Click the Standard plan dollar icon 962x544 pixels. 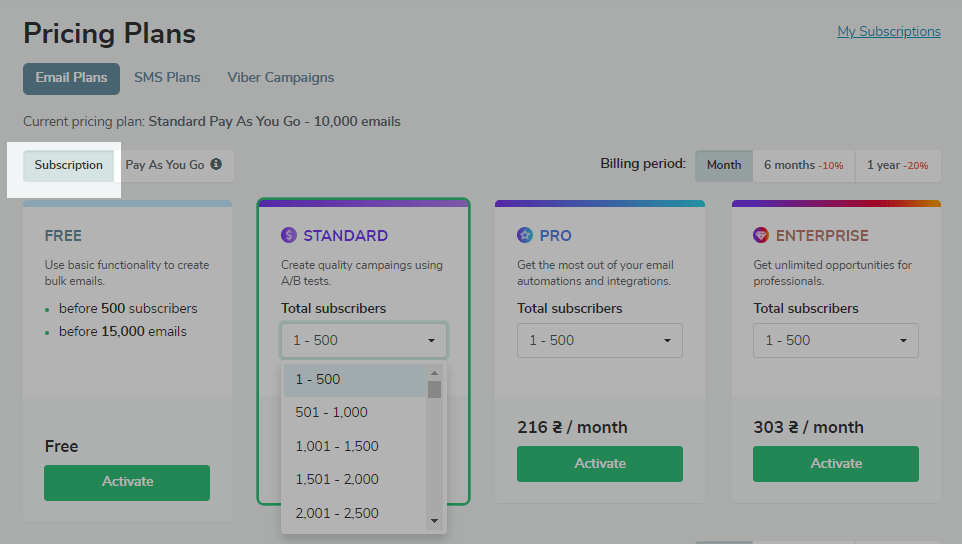(x=289, y=236)
